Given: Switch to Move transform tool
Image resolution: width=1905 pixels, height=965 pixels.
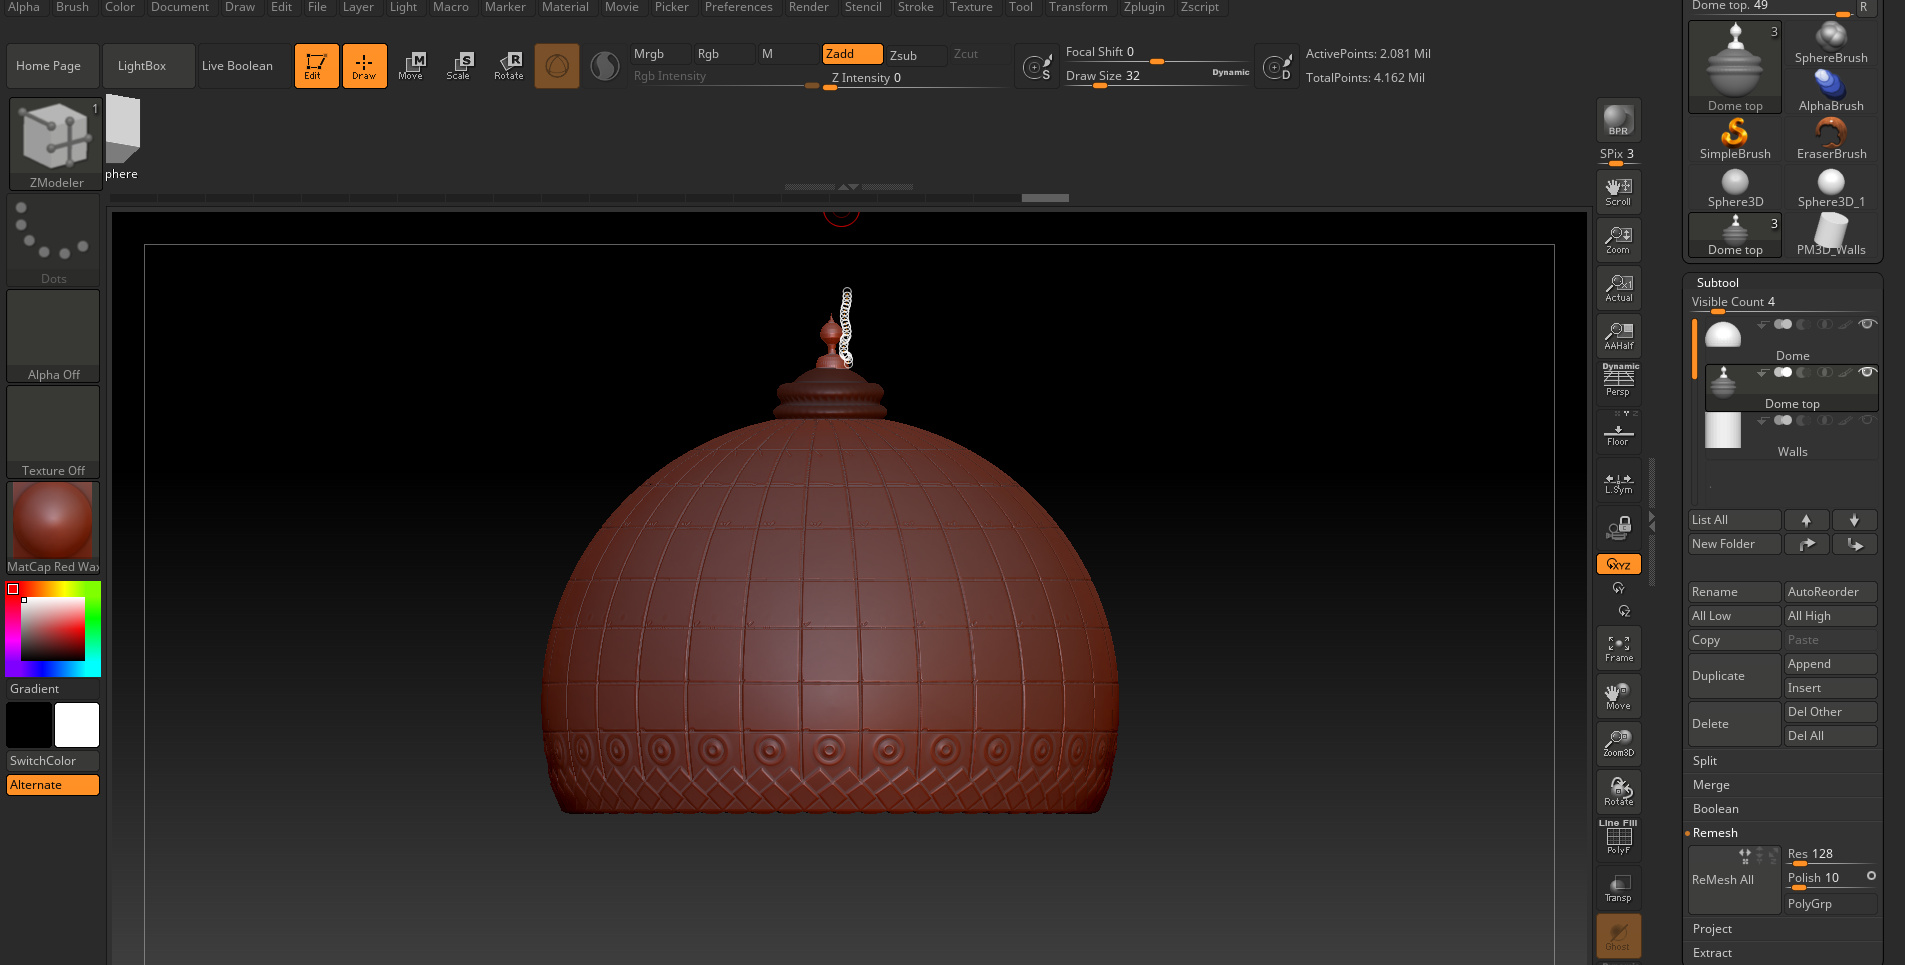Looking at the screenshot, I should [411, 66].
